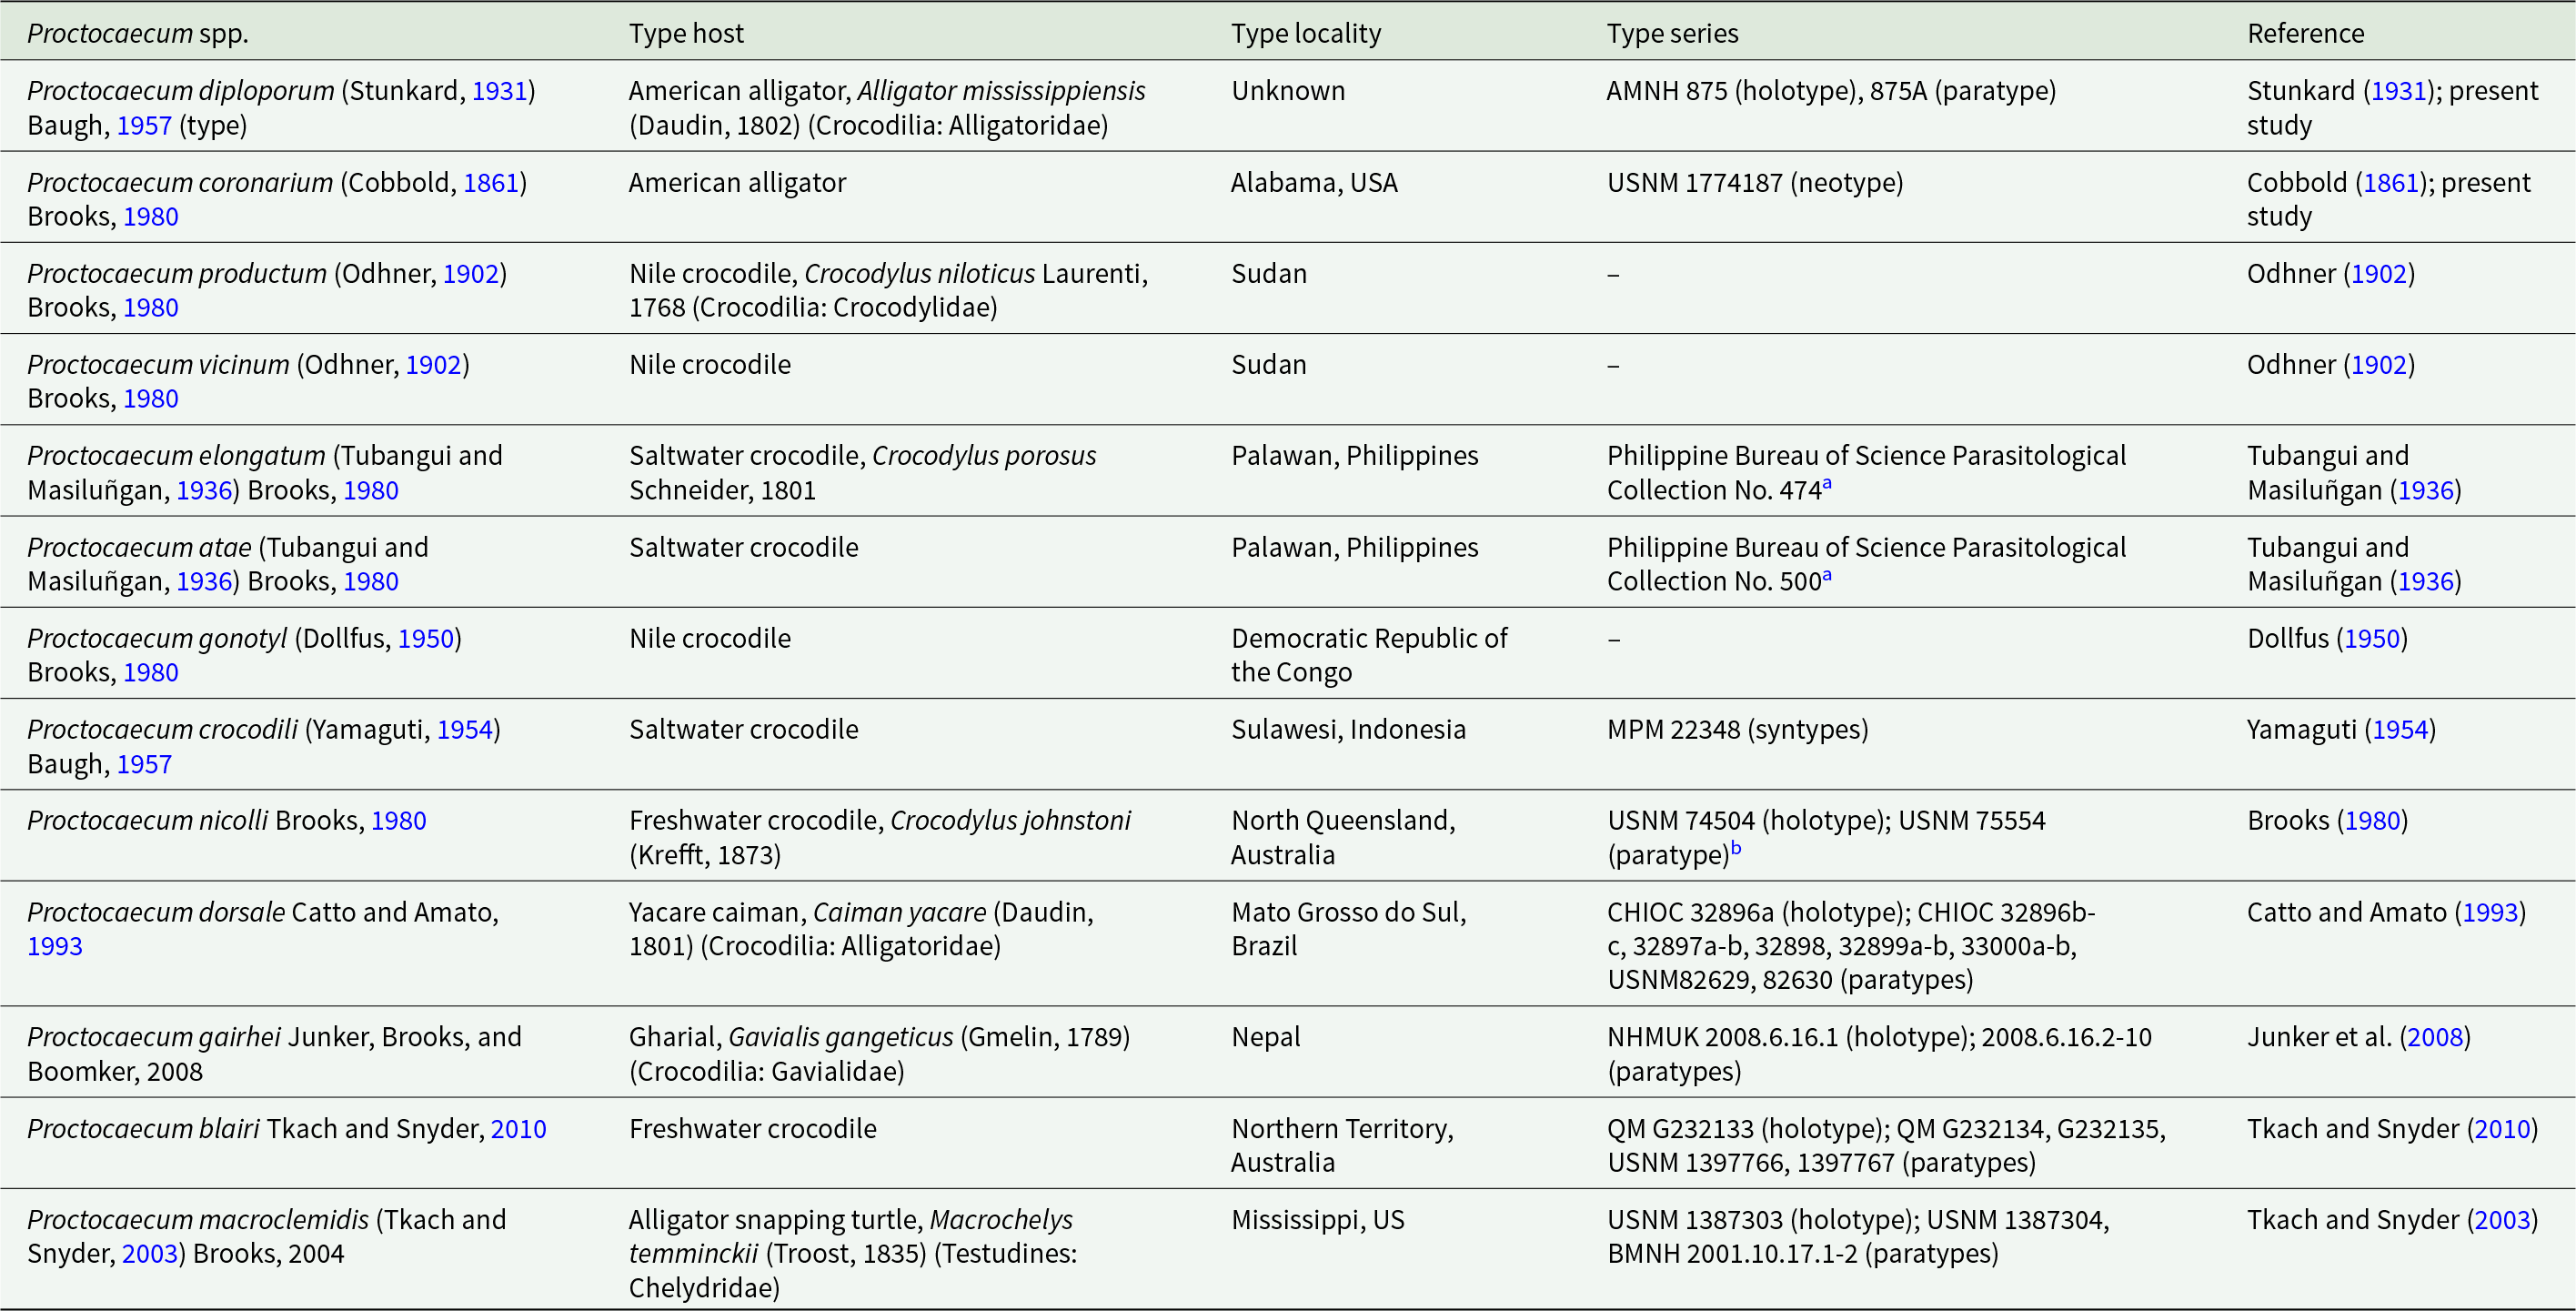Click the 2003 citation in Proctocaecum macroclemidis species cell
2576x1311 pixels.
(x=150, y=1254)
